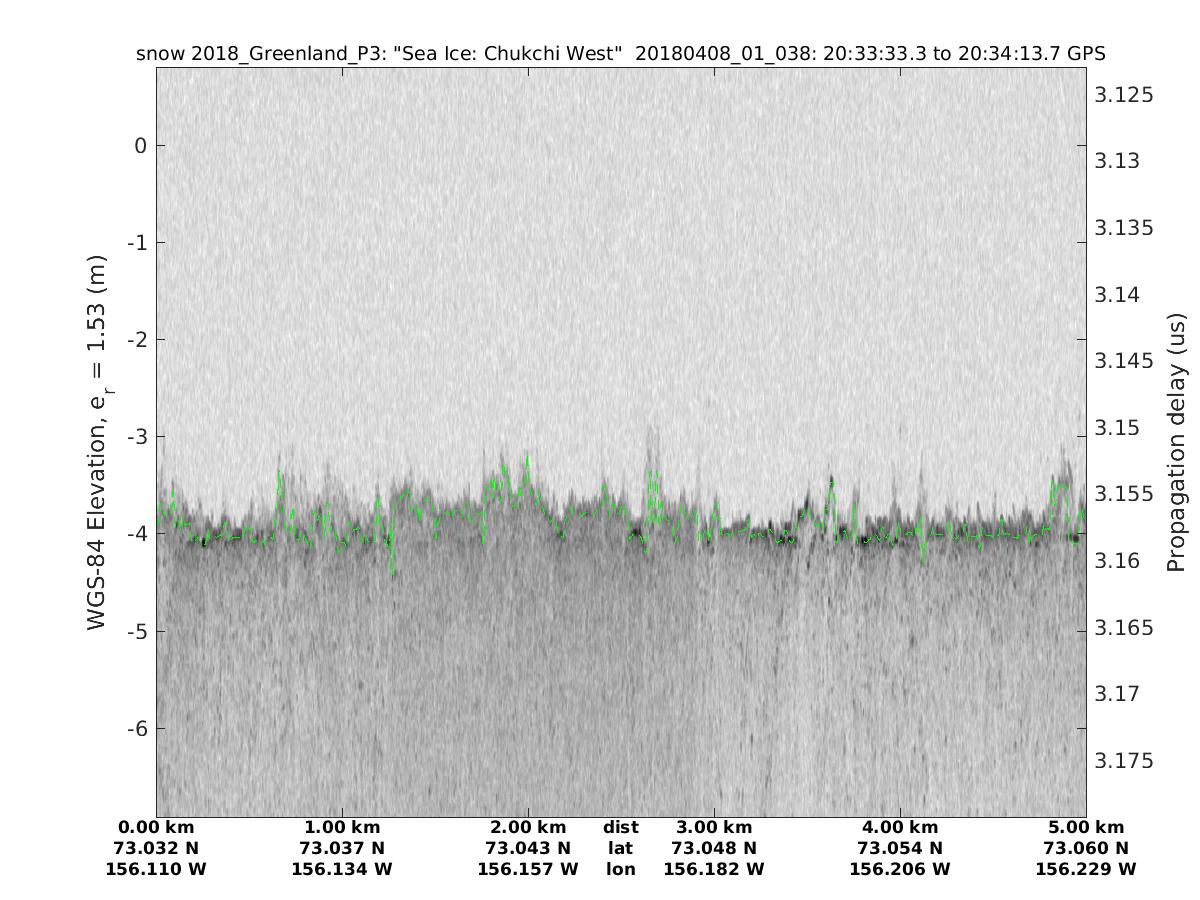The height and width of the screenshot is (900, 1200).
Task: Click the -3 elevation tick label
Action: tap(137, 437)
